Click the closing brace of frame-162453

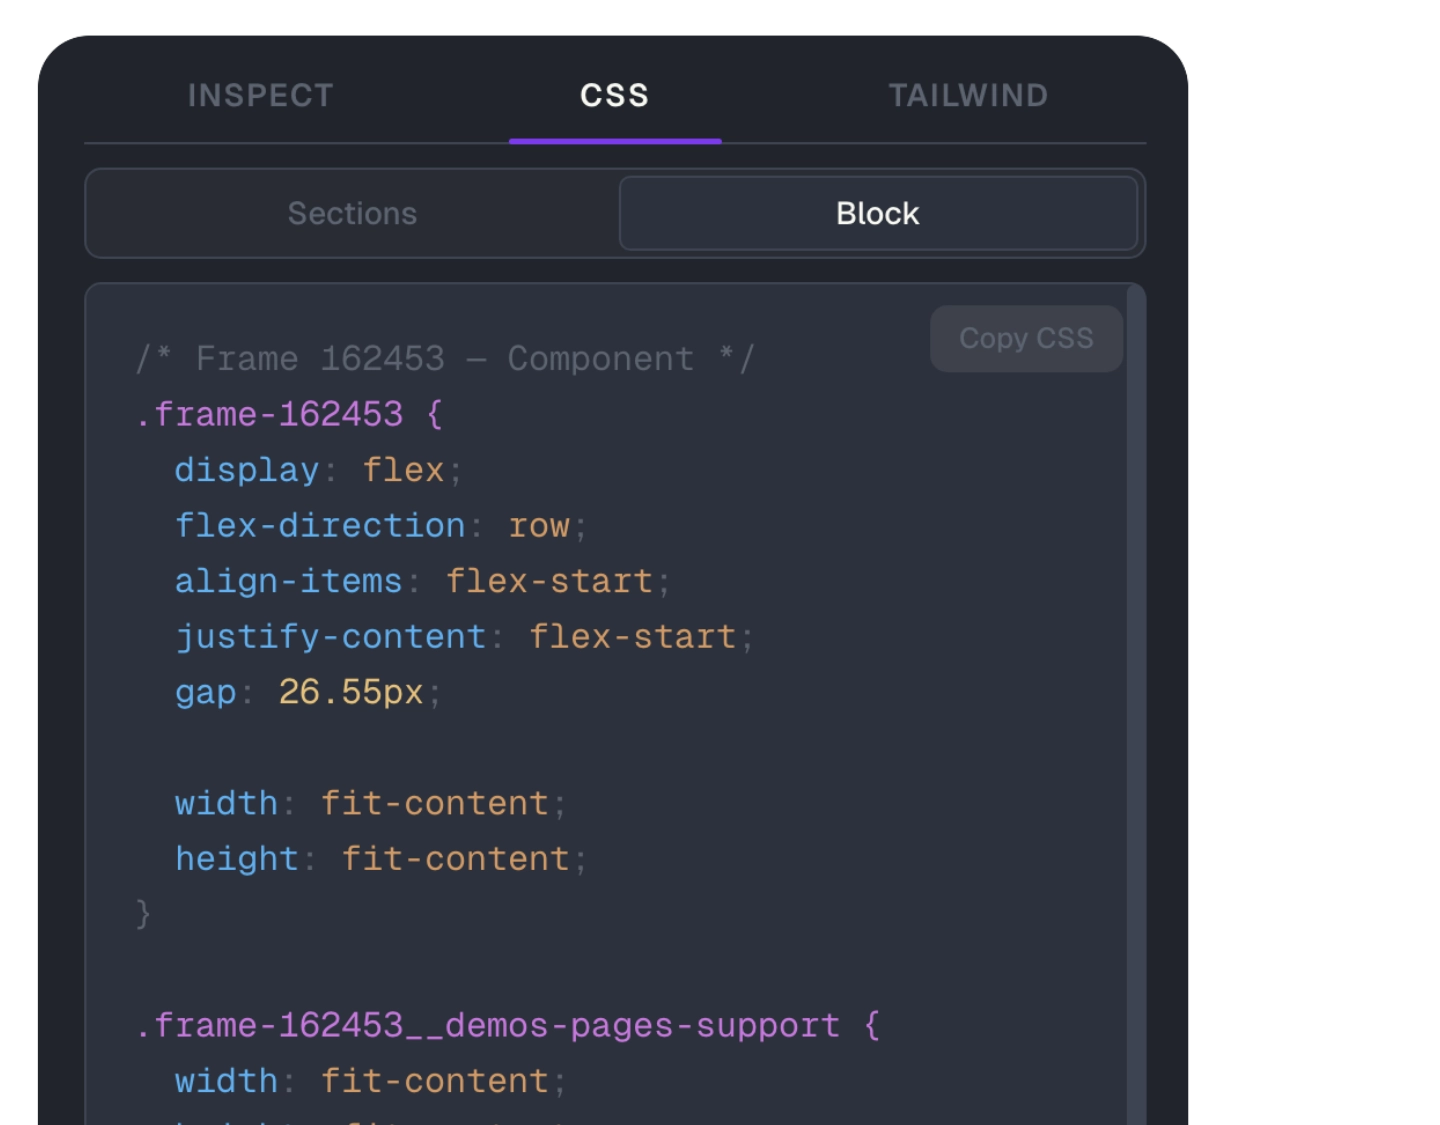[x=143, y=912]
